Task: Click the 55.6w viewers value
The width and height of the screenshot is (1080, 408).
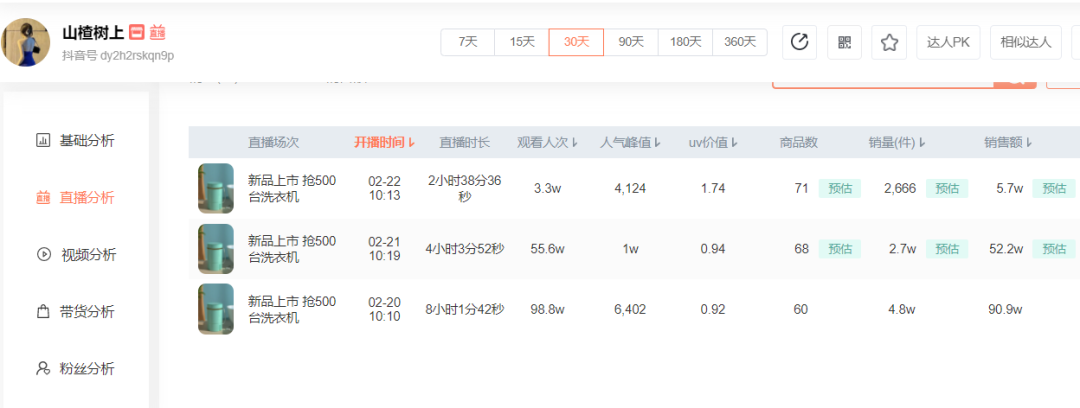Action: click(548, 249)
